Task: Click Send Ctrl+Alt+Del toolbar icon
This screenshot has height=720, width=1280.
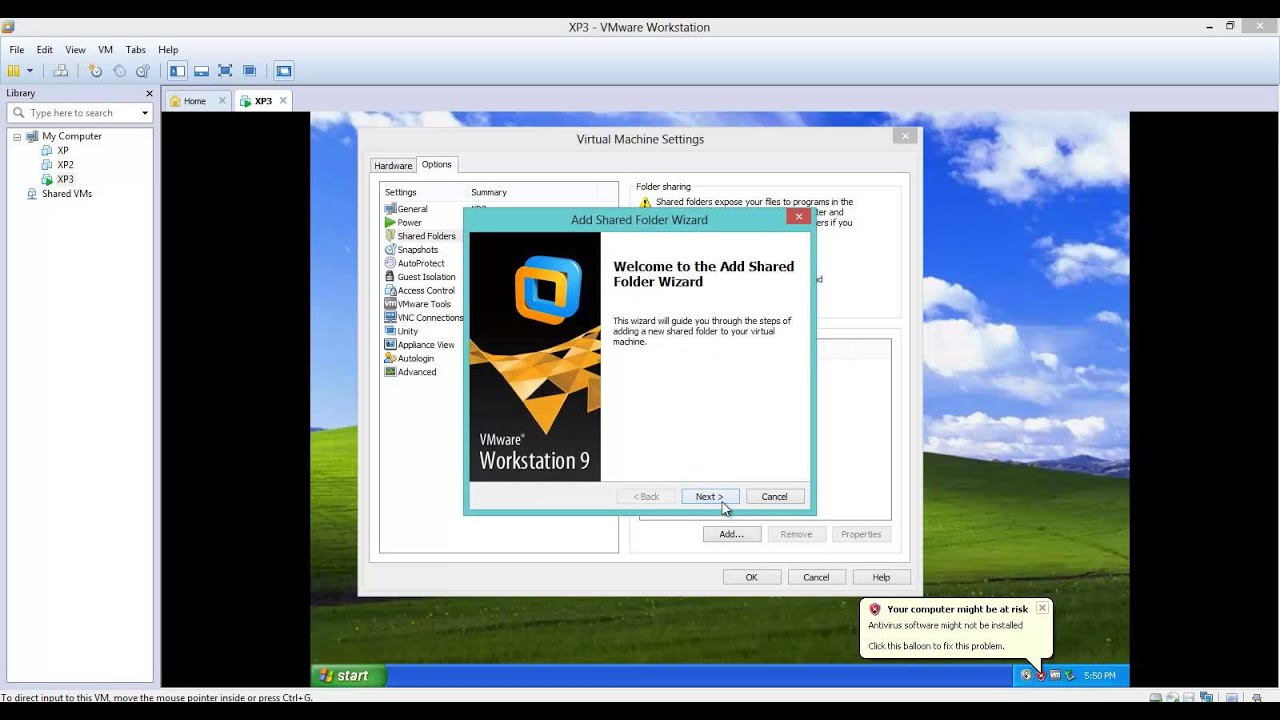Action: pyautogui.click(x=61, y=71)
